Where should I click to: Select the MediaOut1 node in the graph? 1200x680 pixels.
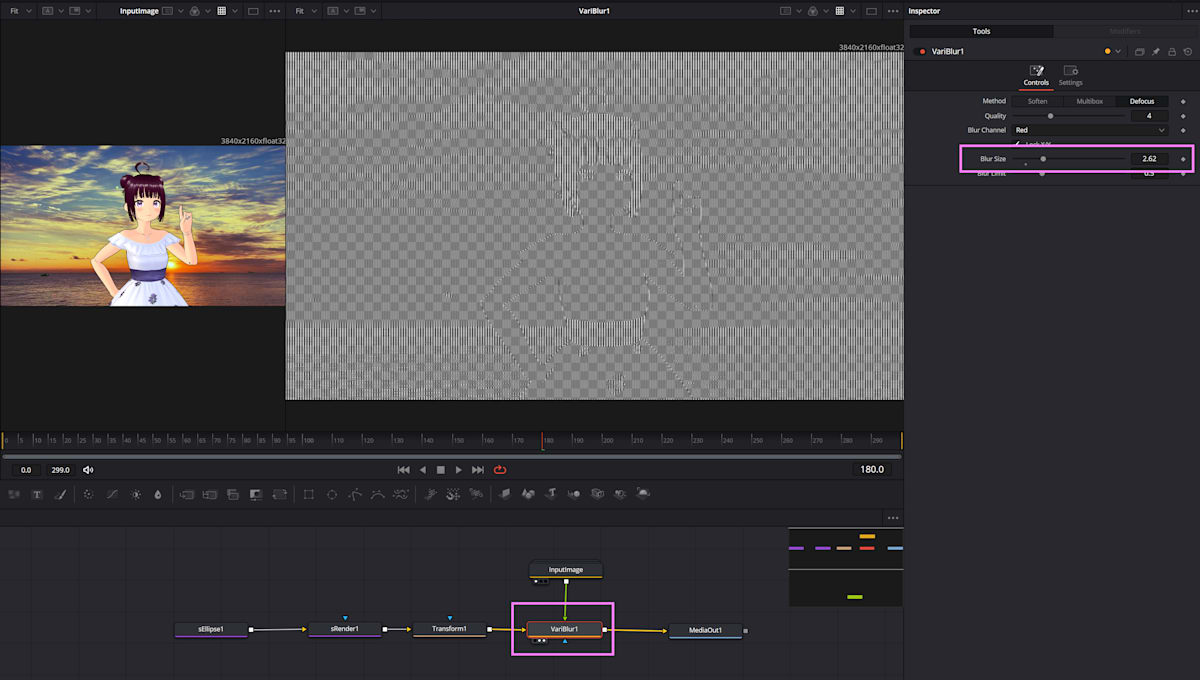(x=705, y=630)
